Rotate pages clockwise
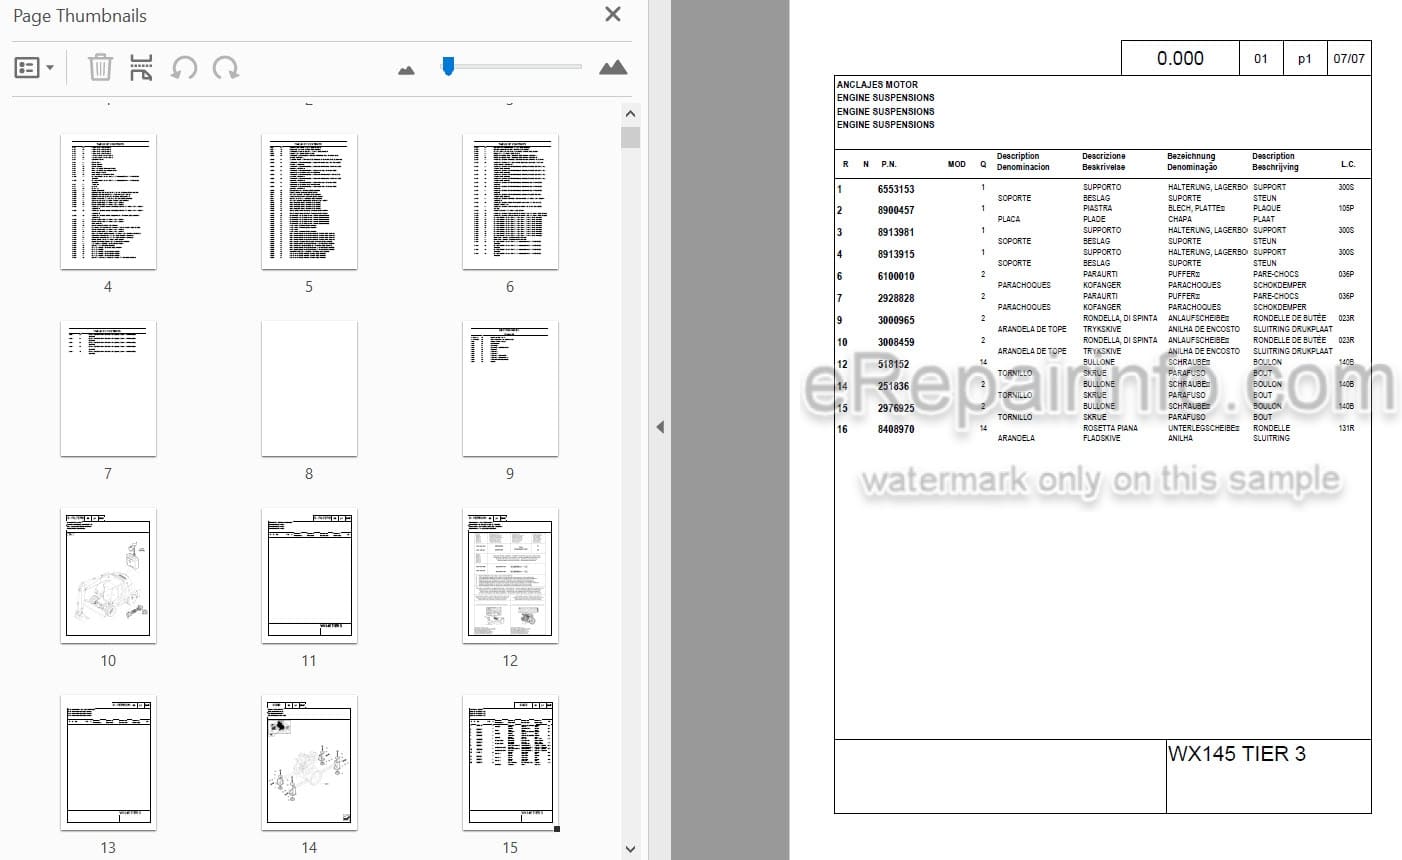The width and height of the screenshot is (1402, 860). pos(226,68)
